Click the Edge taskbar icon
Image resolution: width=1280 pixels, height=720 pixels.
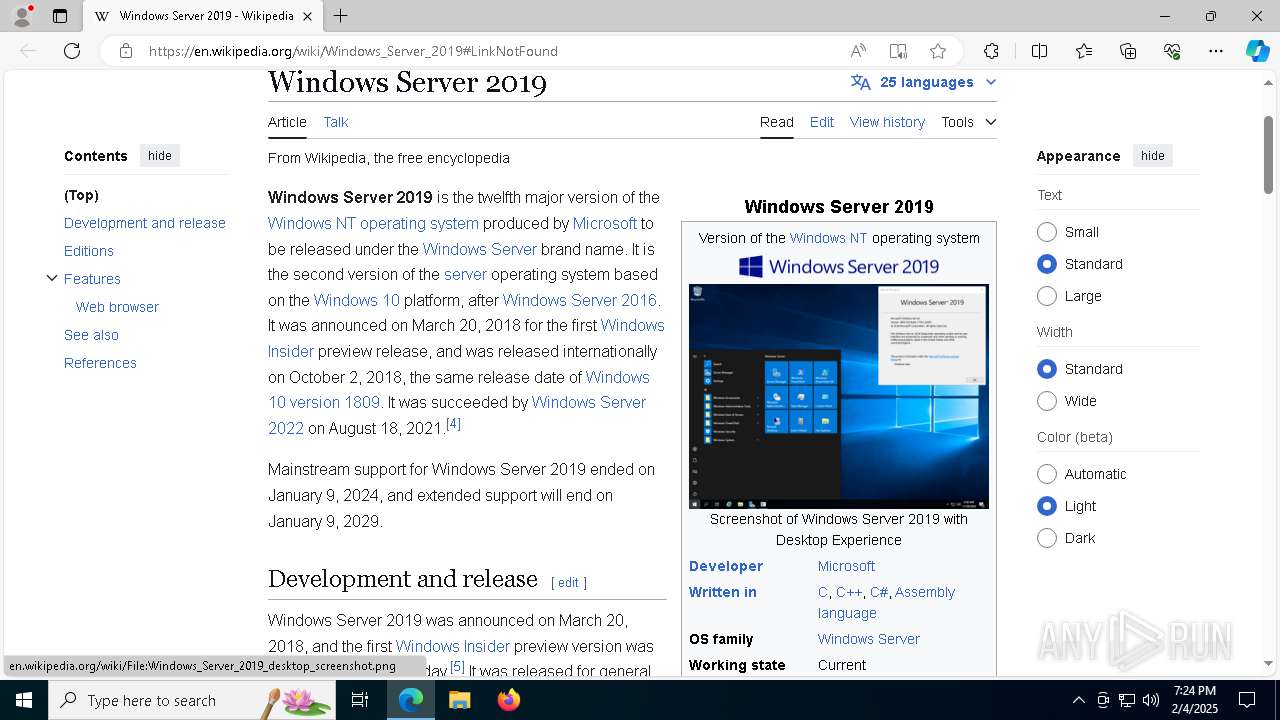click(411, 700)
